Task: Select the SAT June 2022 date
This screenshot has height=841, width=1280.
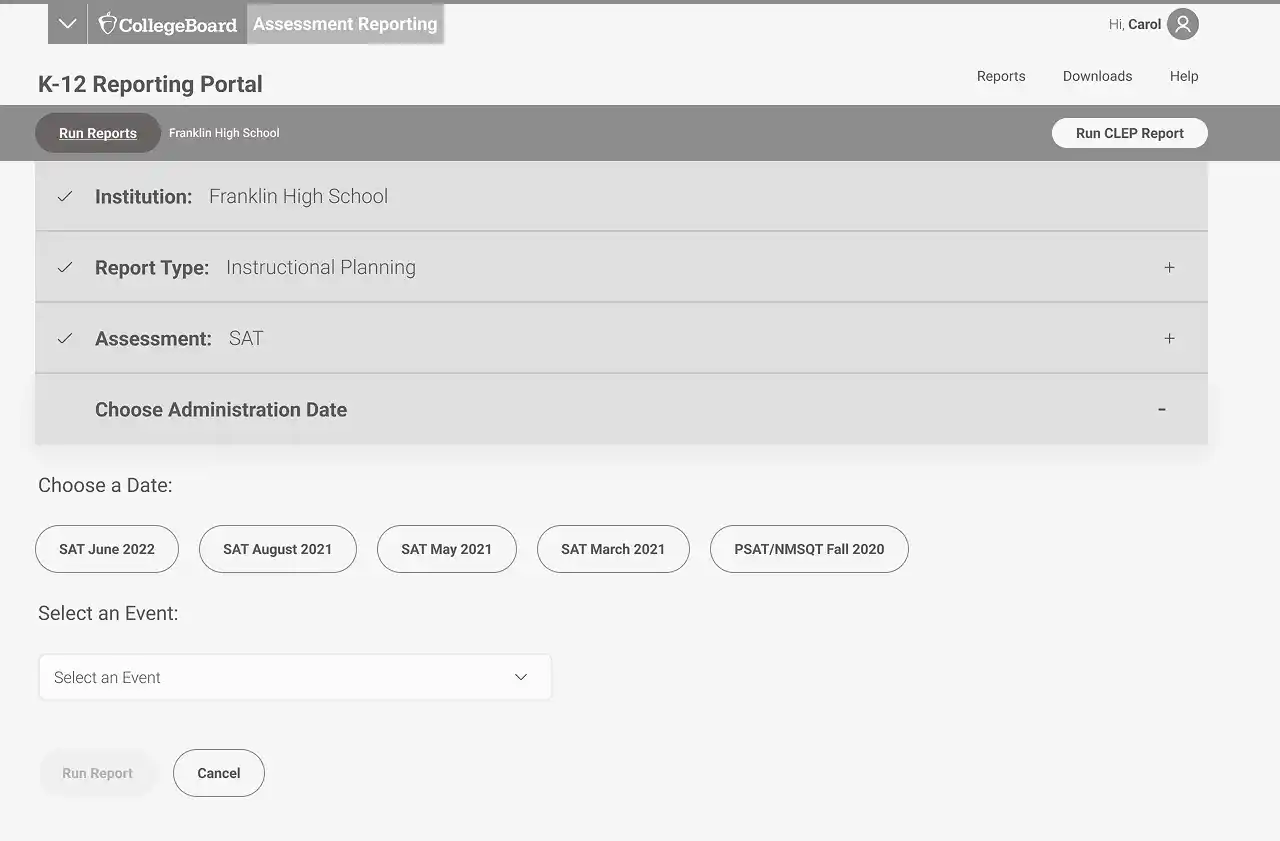Action: tap(107, 549)
